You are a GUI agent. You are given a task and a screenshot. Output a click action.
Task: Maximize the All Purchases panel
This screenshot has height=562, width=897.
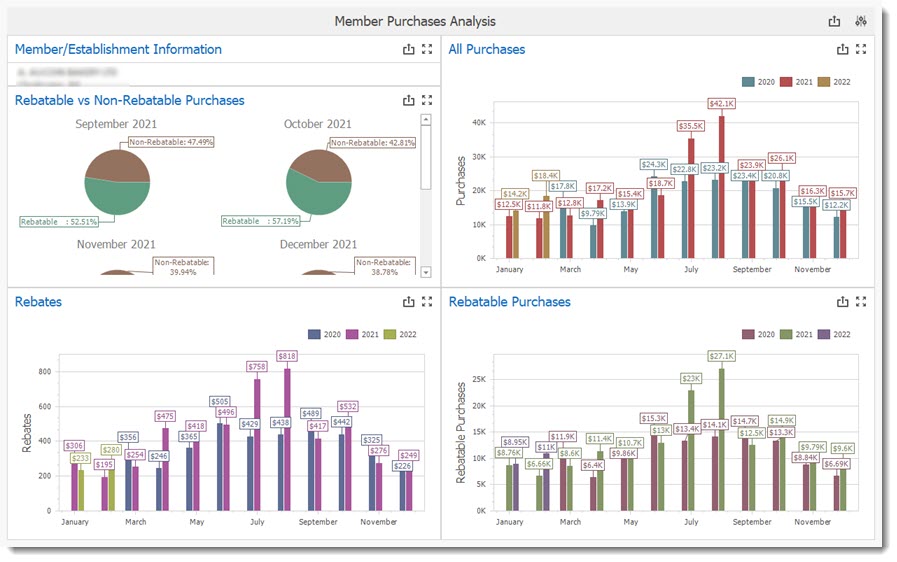pyautogui.click(x=861, y=49)
